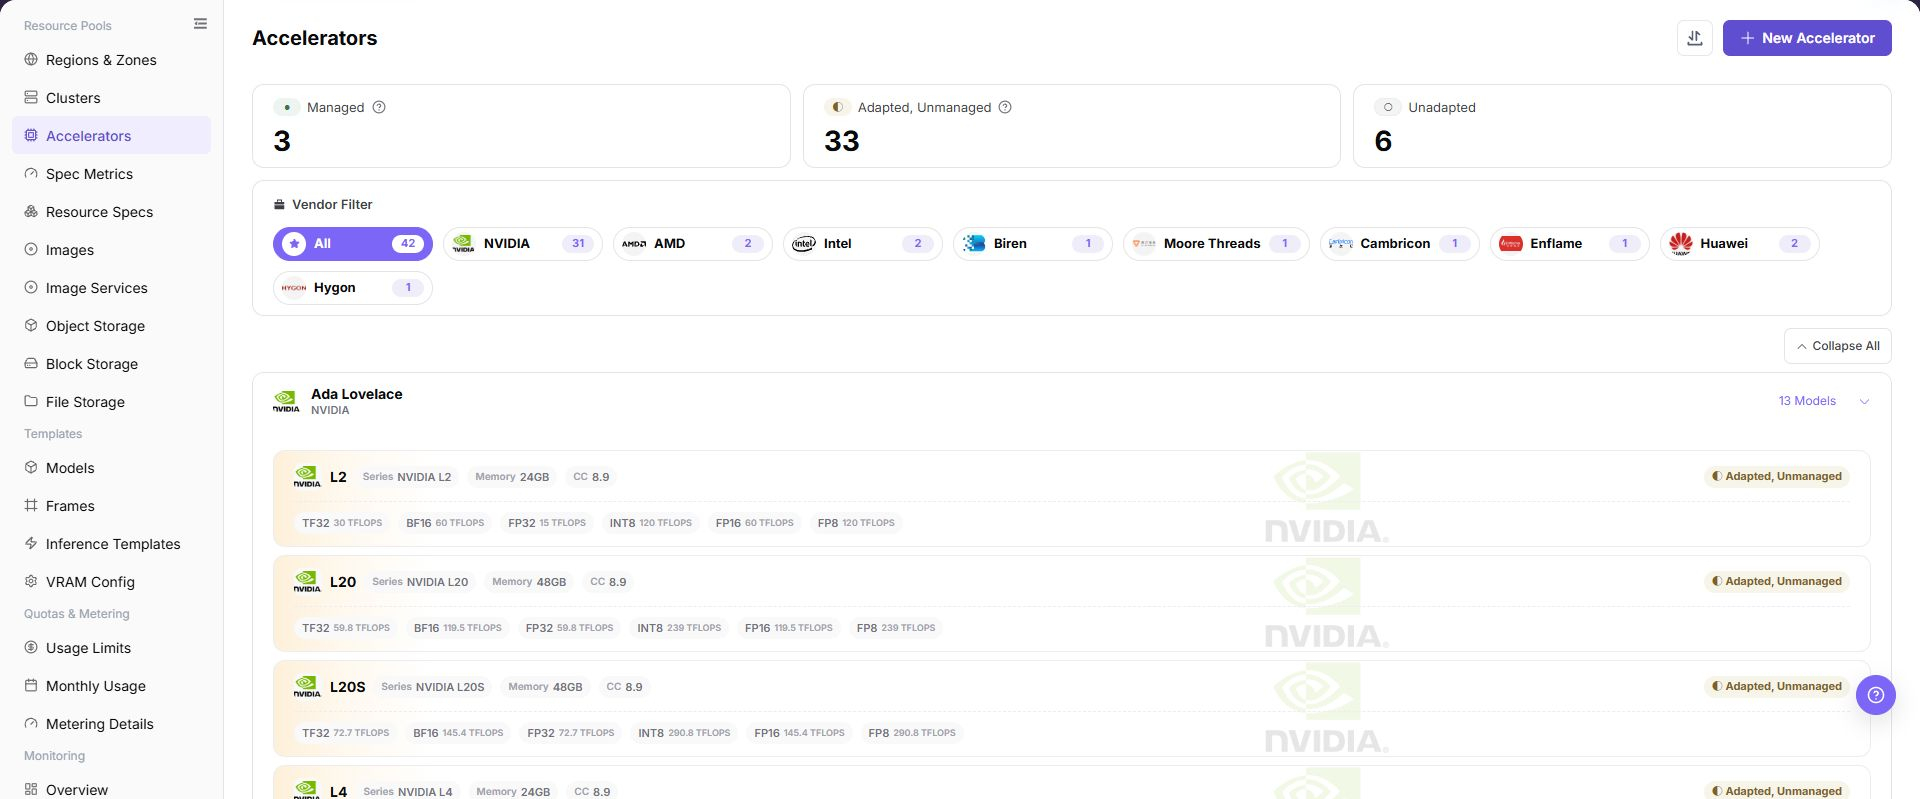This screenshot has width=1920, height=799.
Task: Click the Spec Metrics gauge icon
Action: (31, 174)
